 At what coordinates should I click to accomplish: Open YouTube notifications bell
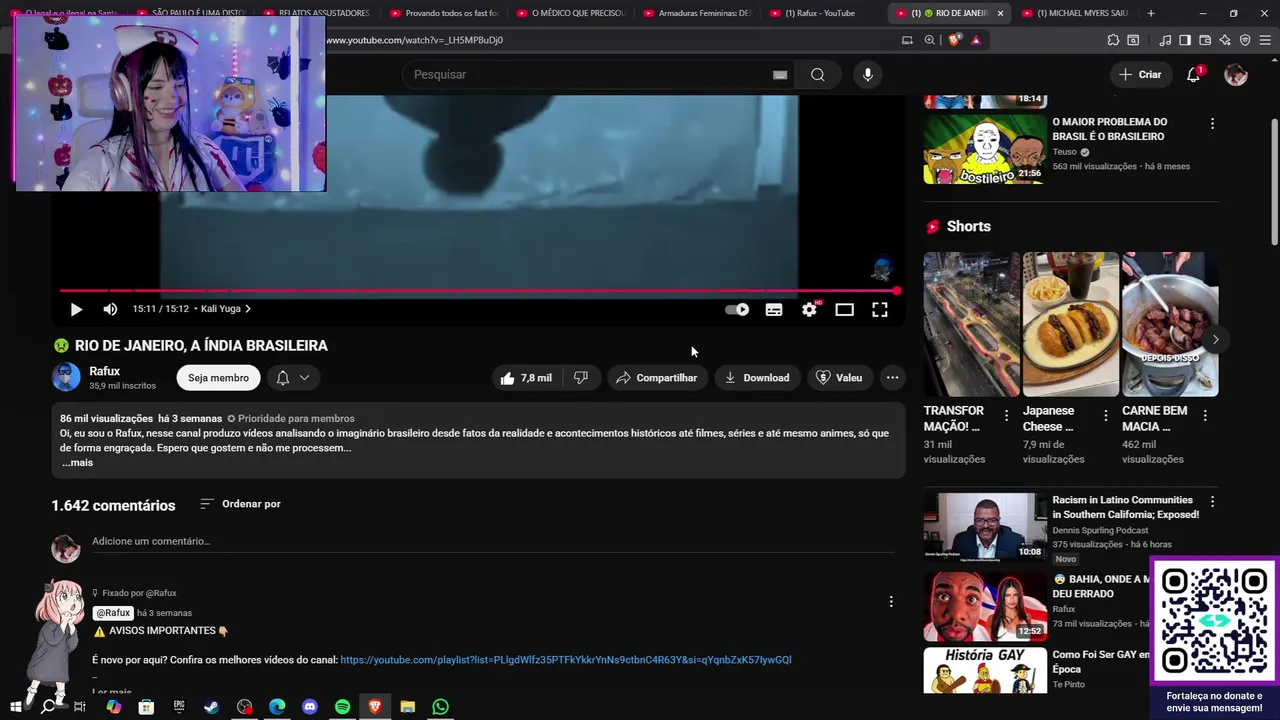[1194, 75]
